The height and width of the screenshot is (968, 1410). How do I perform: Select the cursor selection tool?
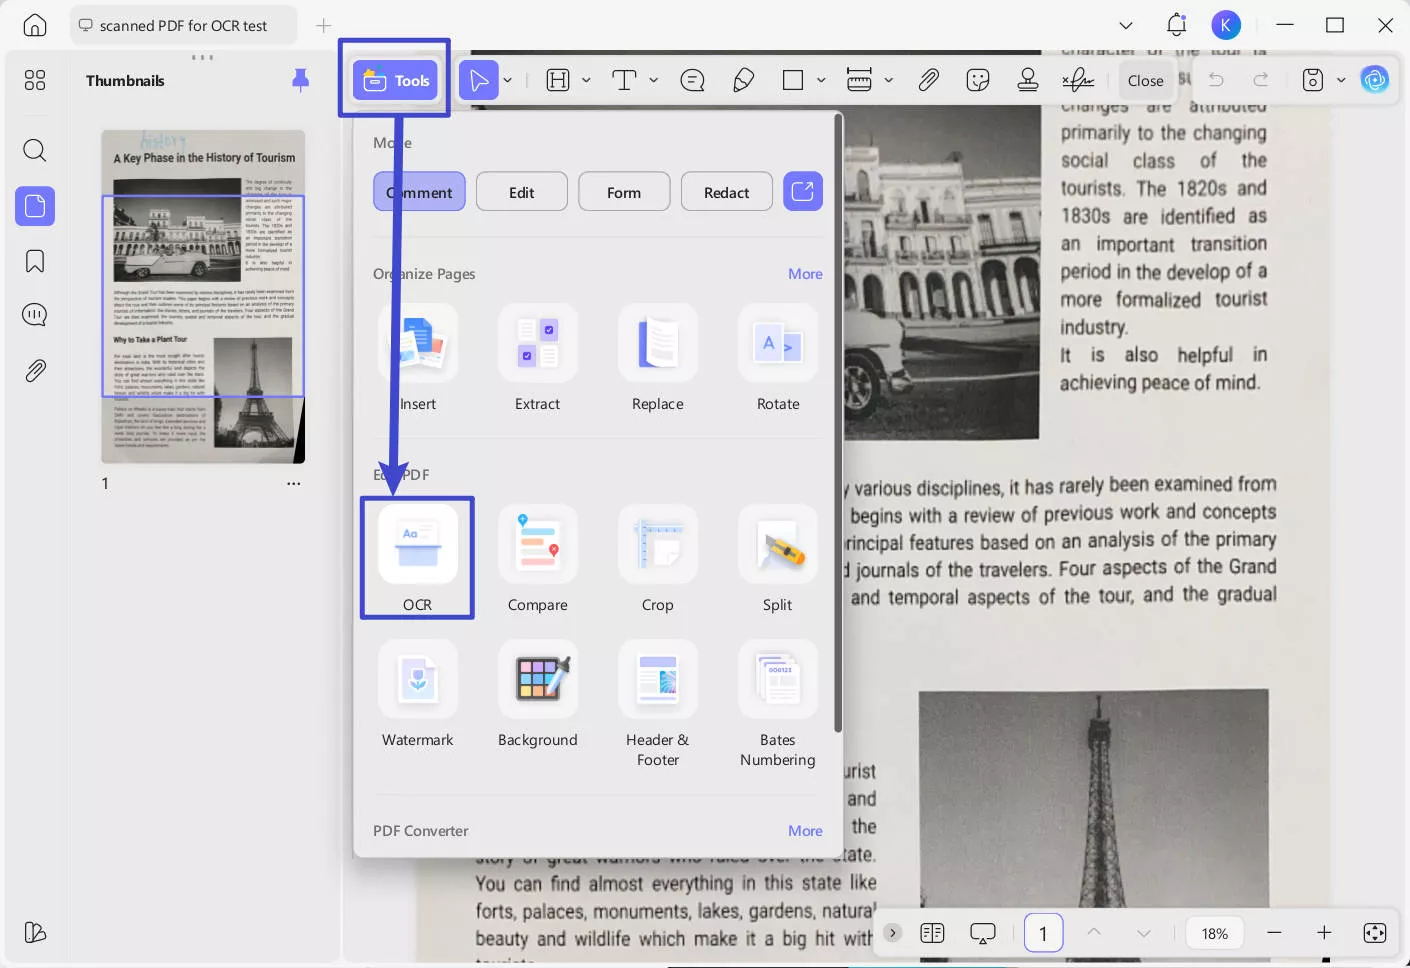pos(479,80)
